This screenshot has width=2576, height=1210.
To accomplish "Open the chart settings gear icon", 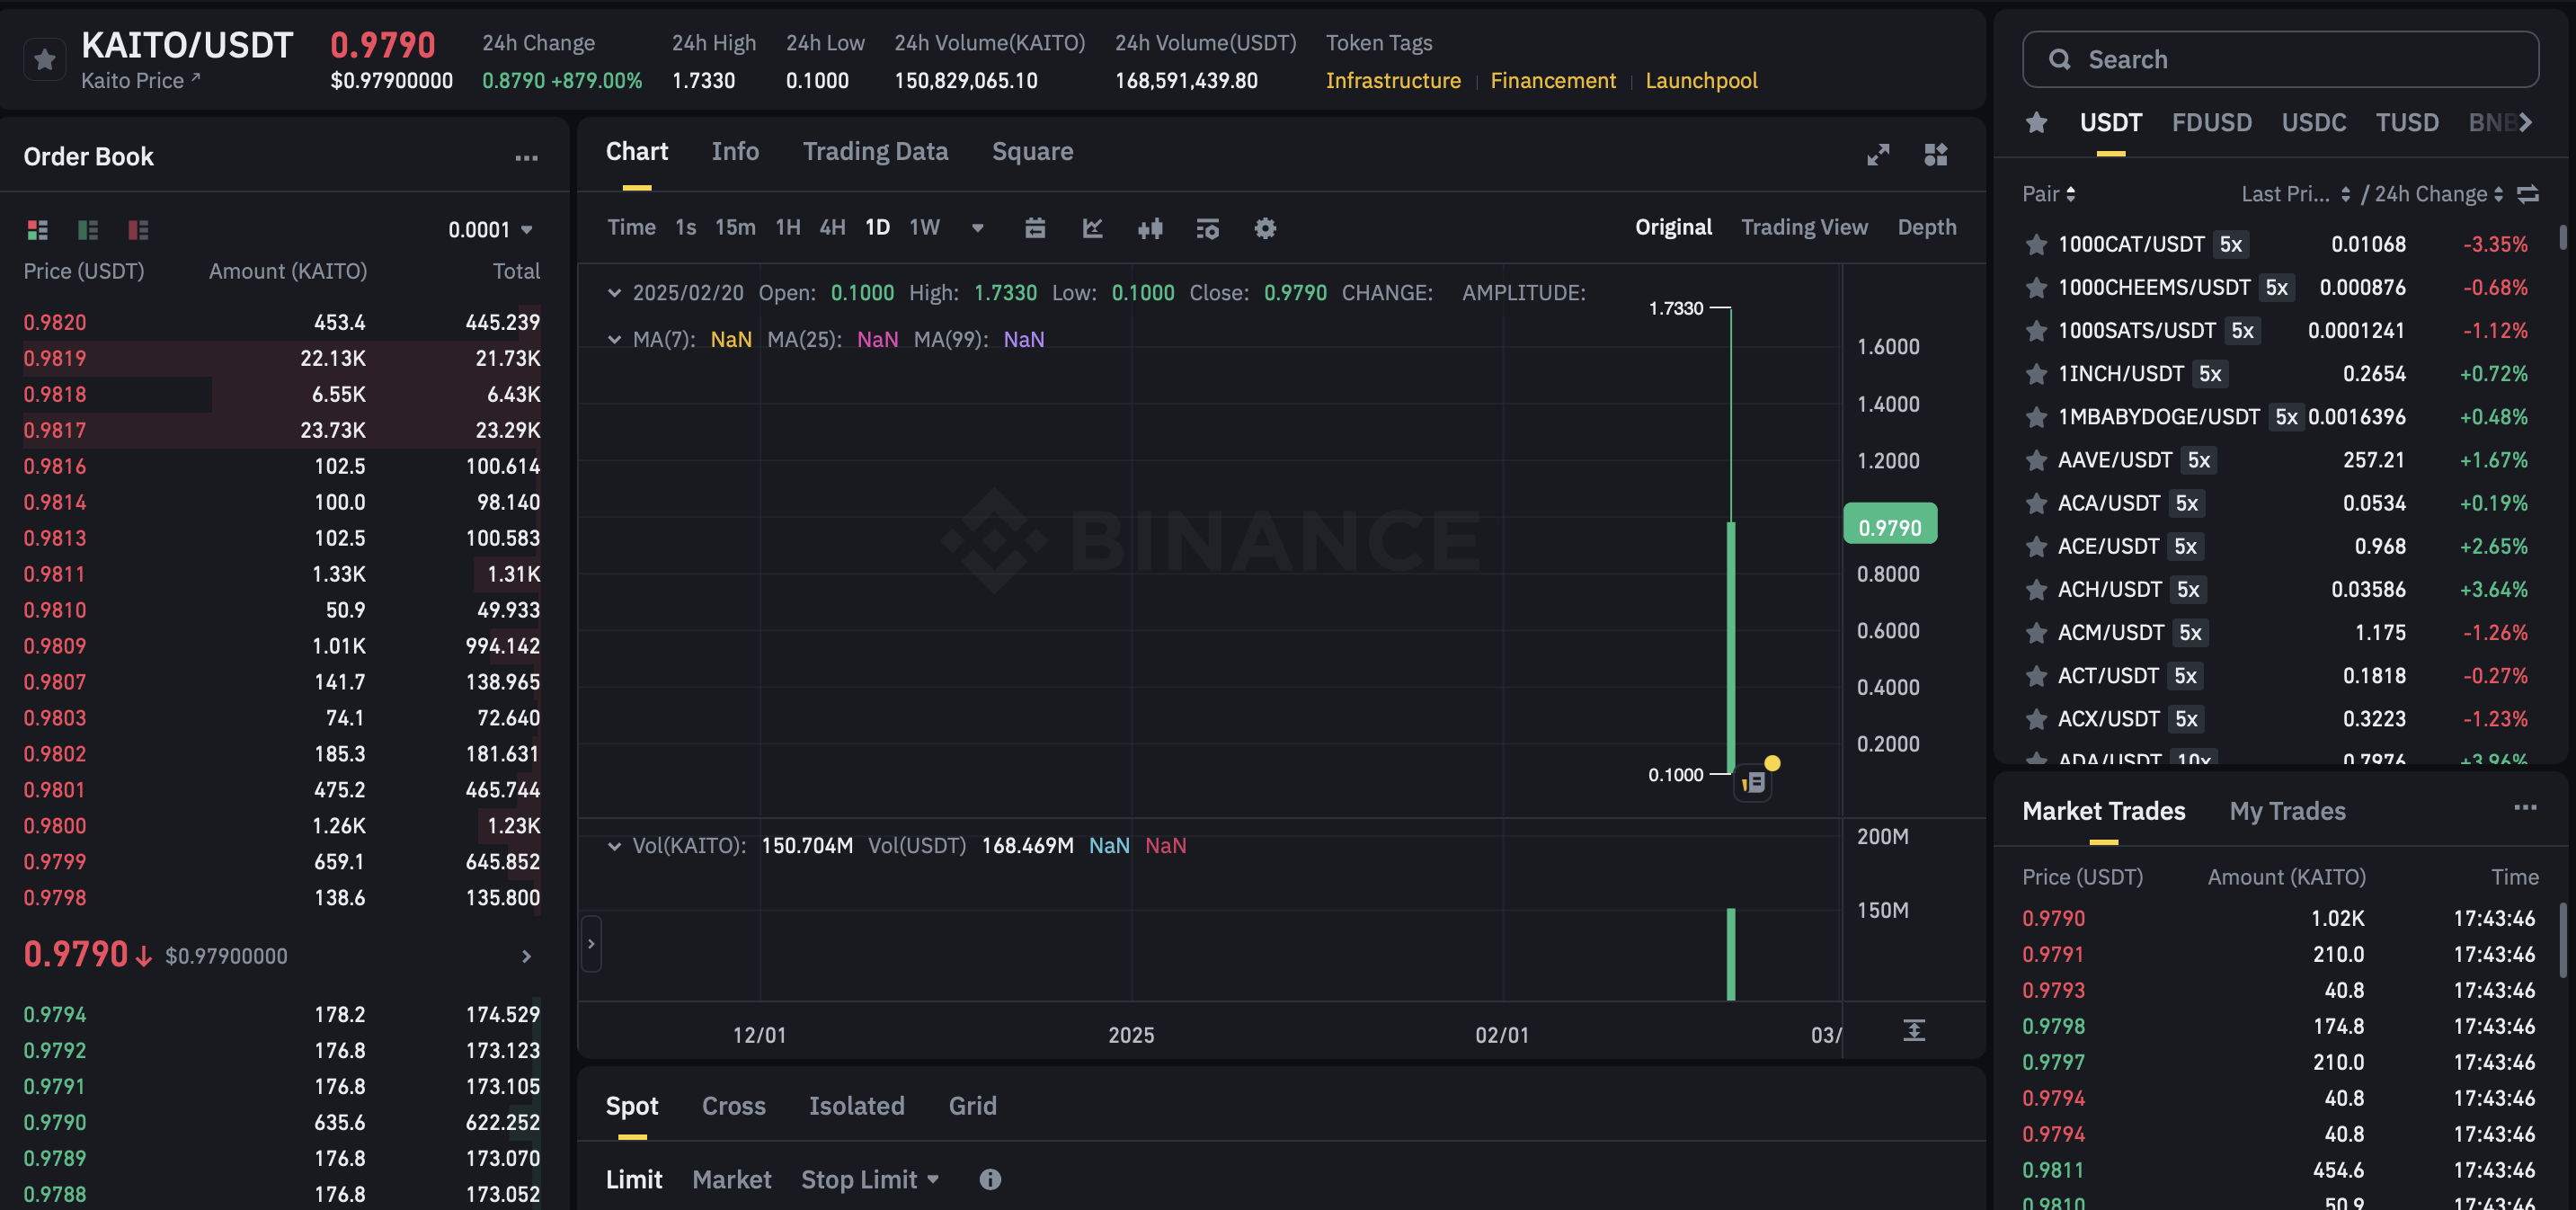I will pyautogui.click(x=1265, y=228).
